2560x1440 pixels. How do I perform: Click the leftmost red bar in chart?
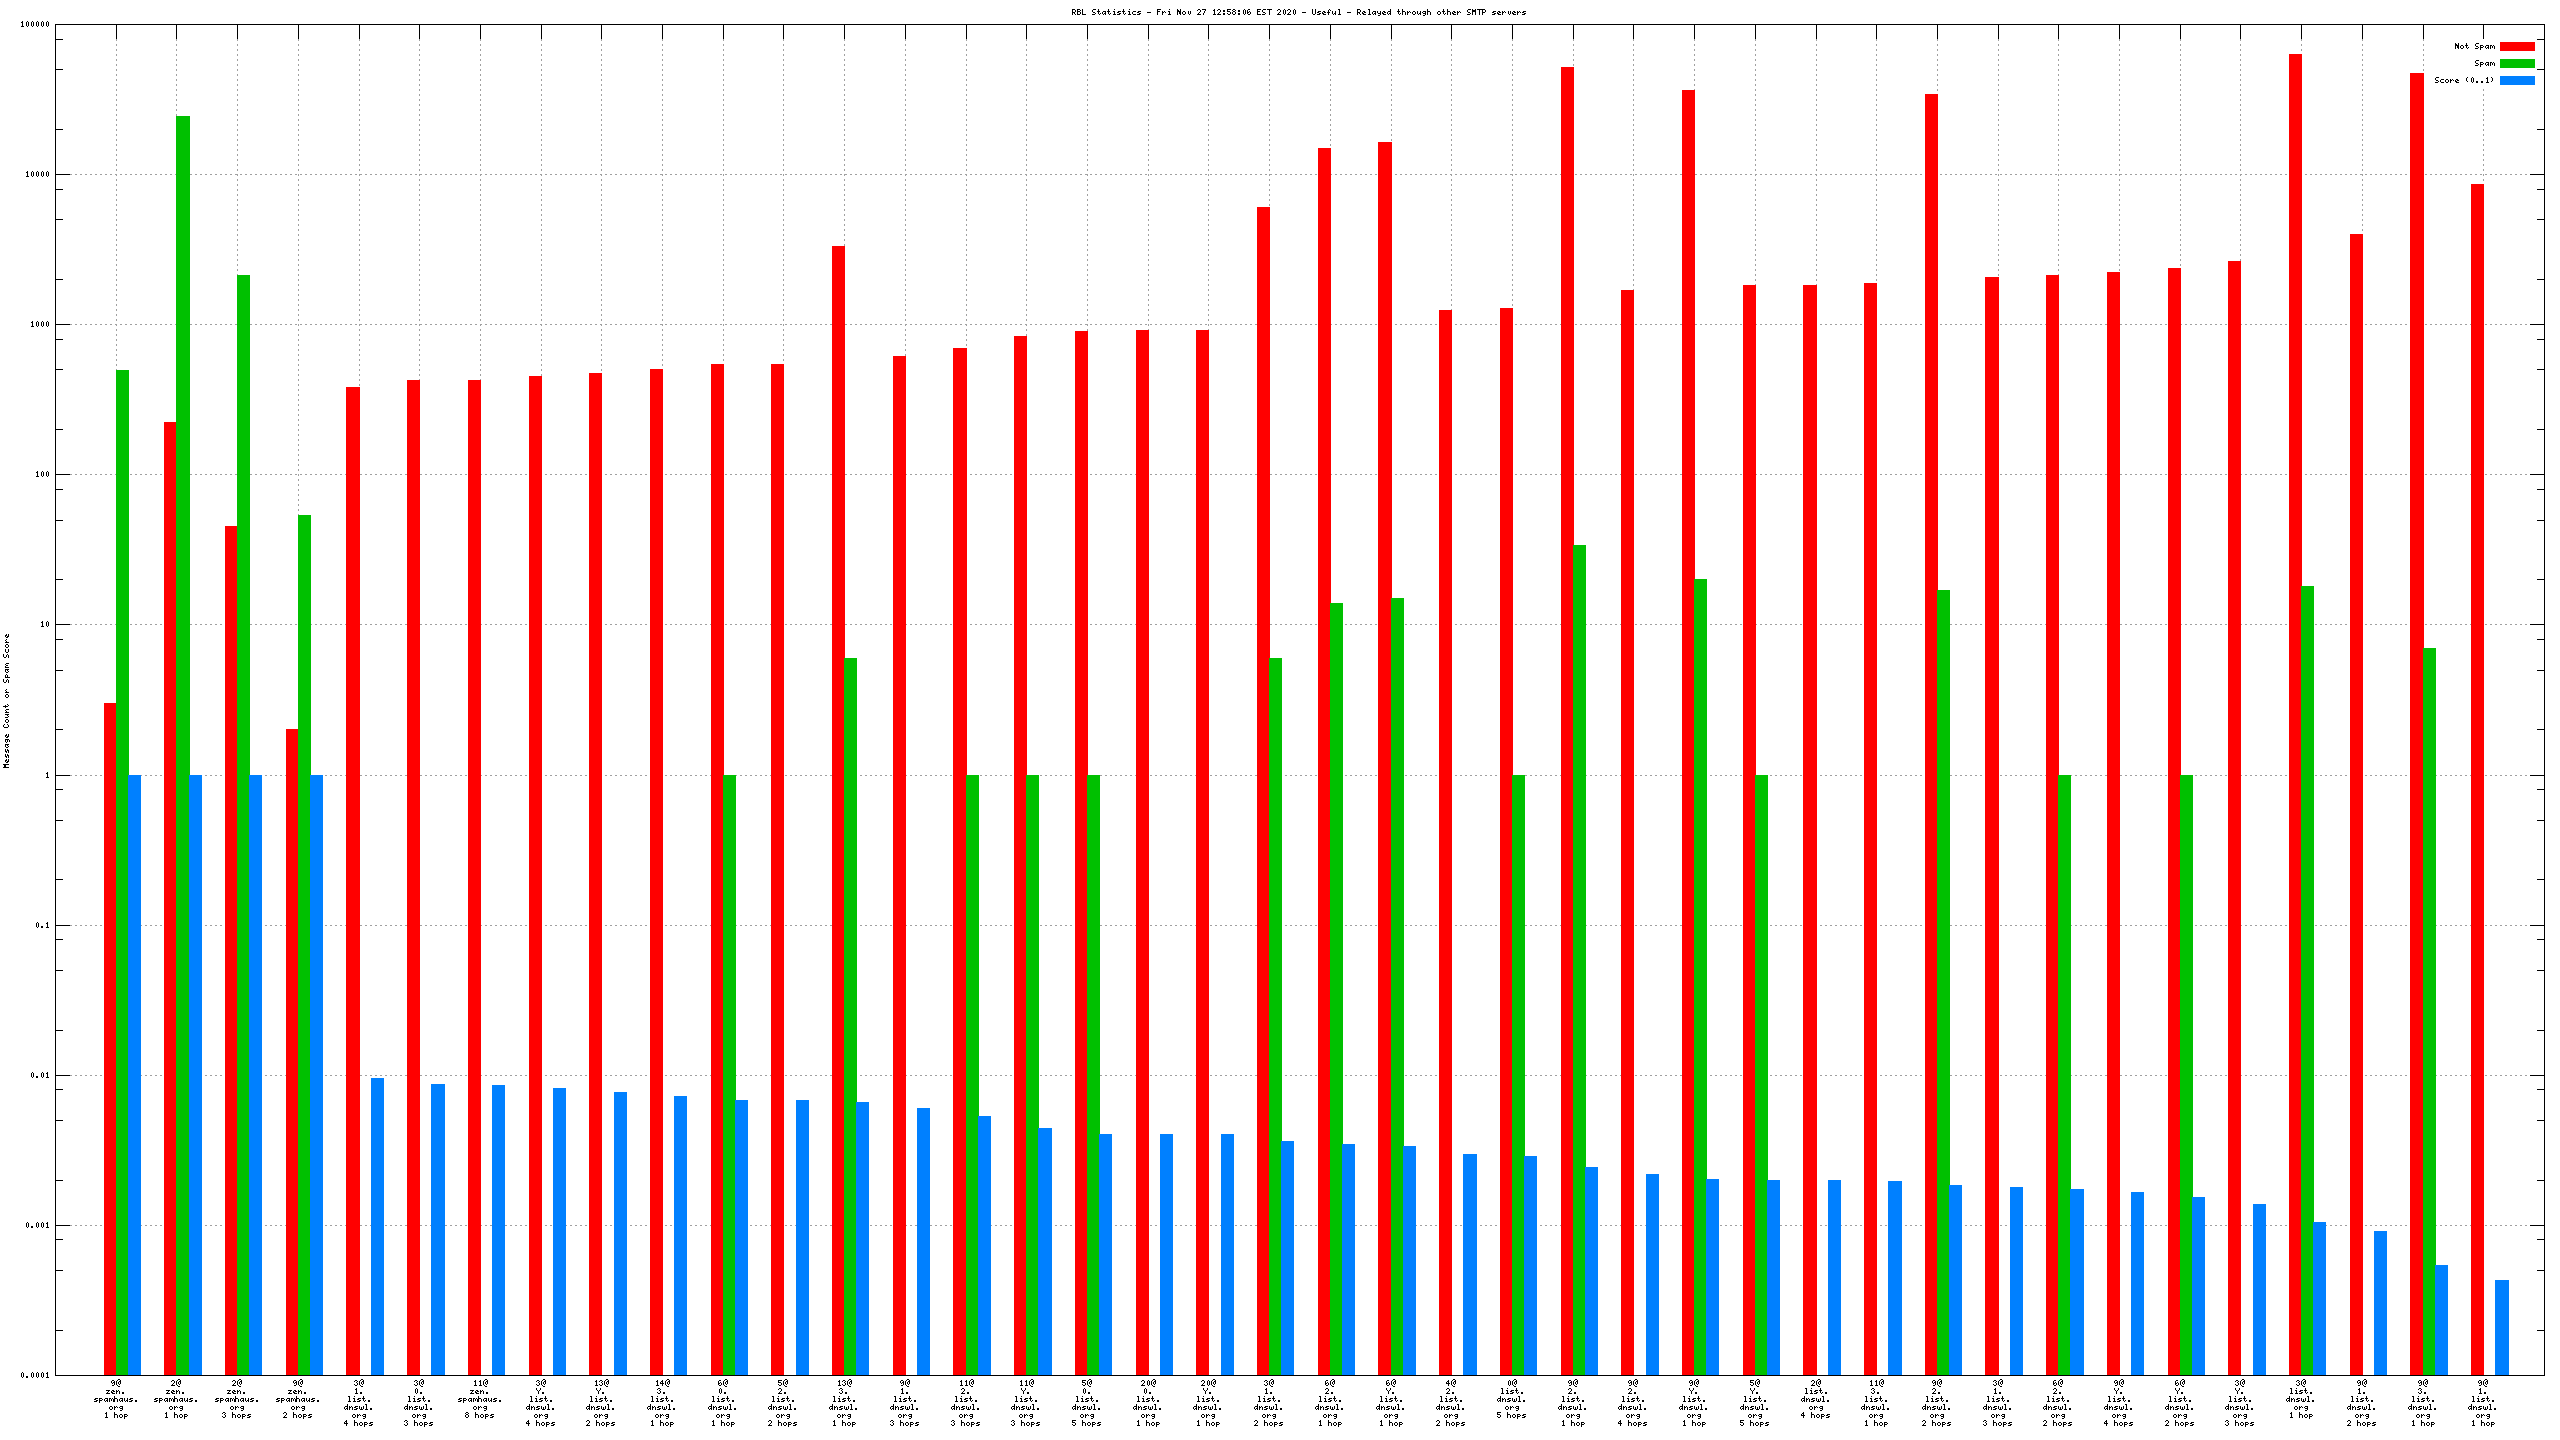[110, 1040]
